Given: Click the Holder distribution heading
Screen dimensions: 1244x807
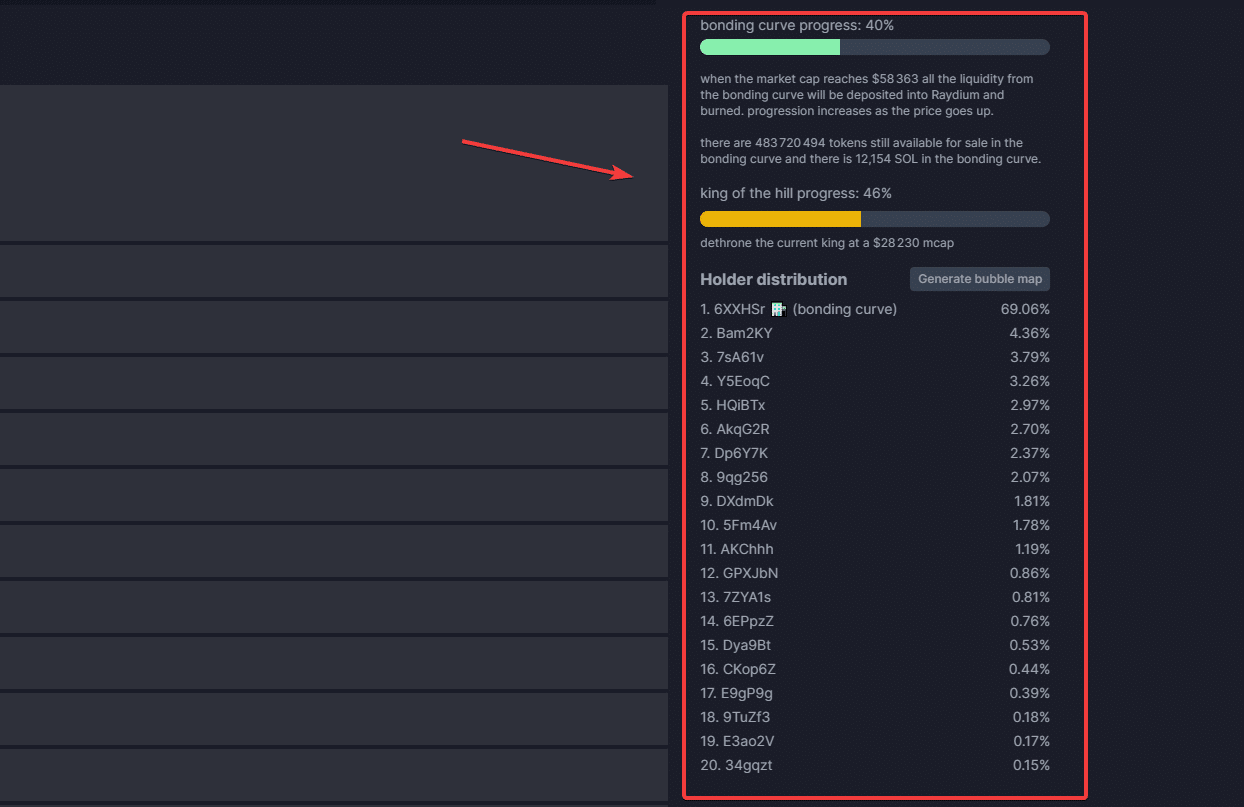Looking at the screenshot, I should tap(773, 279).
